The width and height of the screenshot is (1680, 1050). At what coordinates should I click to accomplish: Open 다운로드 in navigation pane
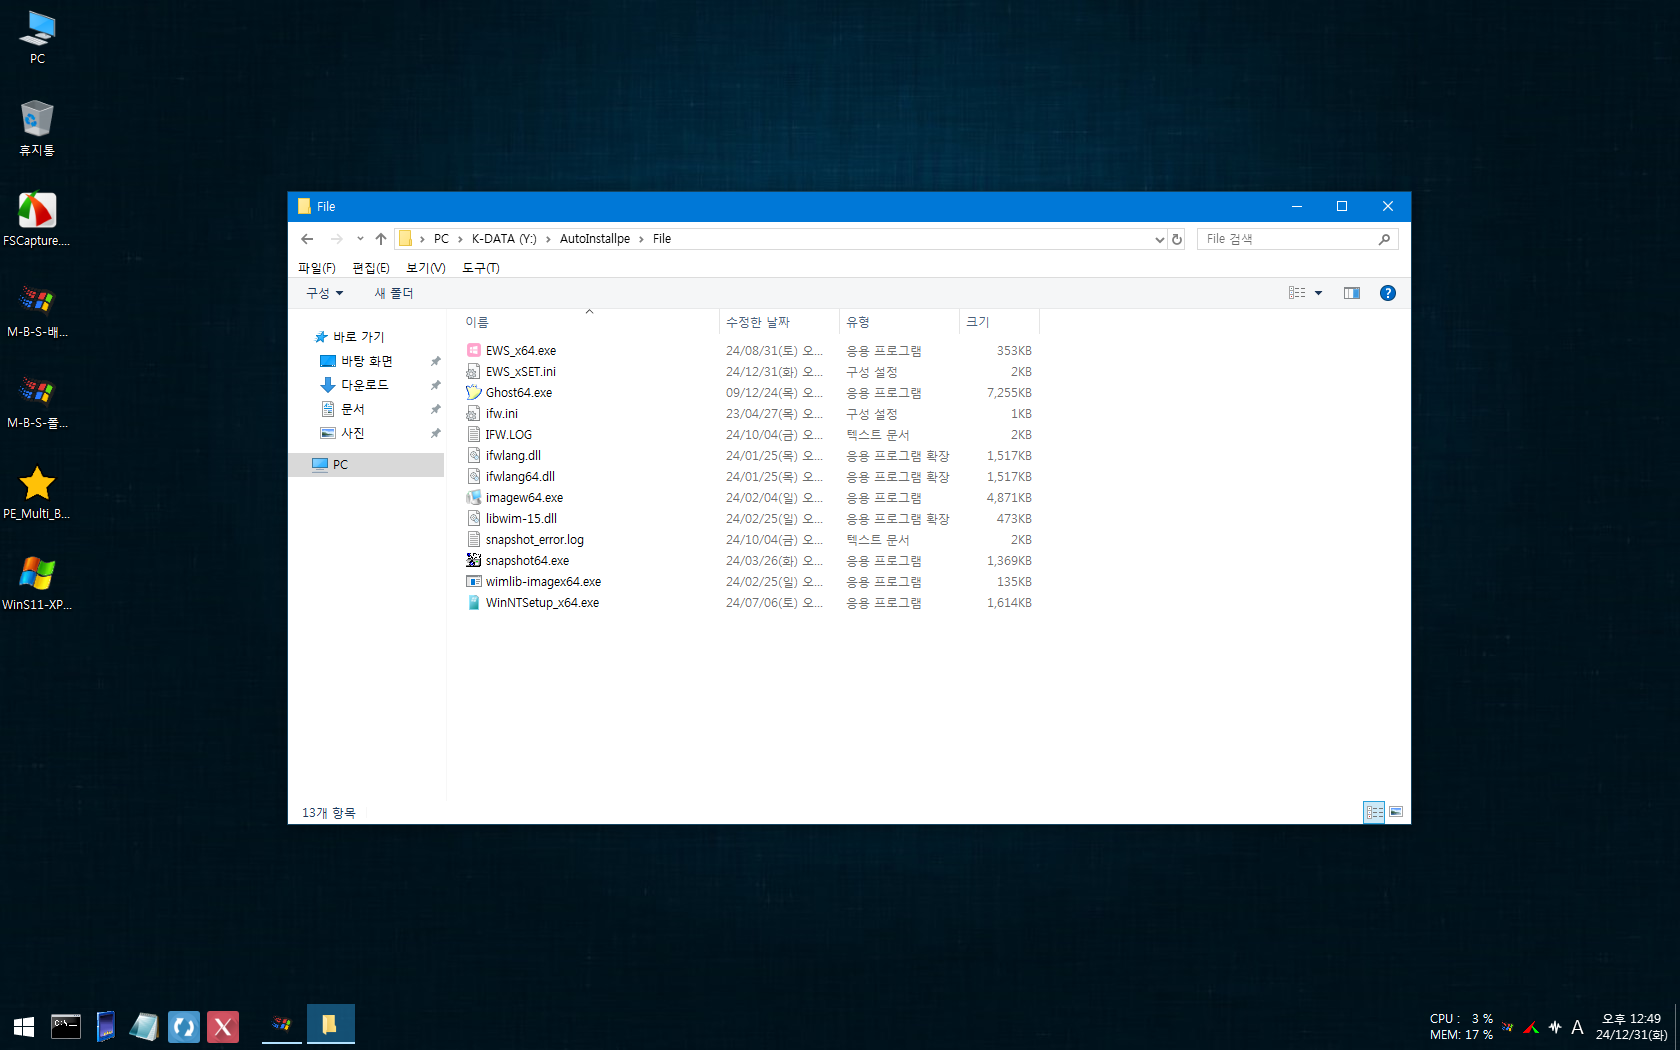tap(354, 385)
